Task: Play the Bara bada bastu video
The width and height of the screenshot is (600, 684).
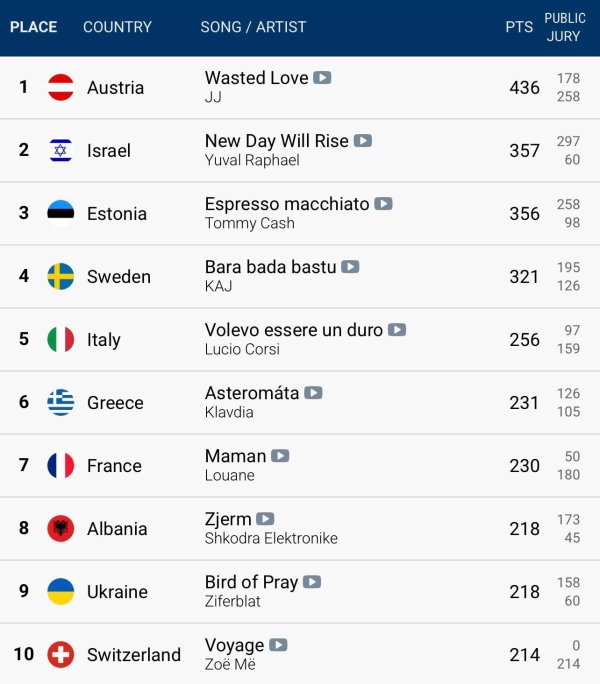Action: [350, 267]
